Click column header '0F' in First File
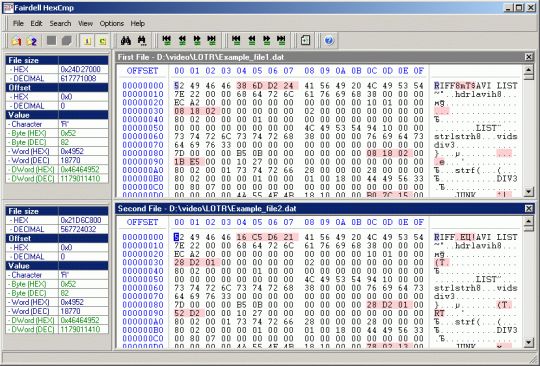Image resolution: width=540 pixels, height=366 pixels. click(418, 71)
